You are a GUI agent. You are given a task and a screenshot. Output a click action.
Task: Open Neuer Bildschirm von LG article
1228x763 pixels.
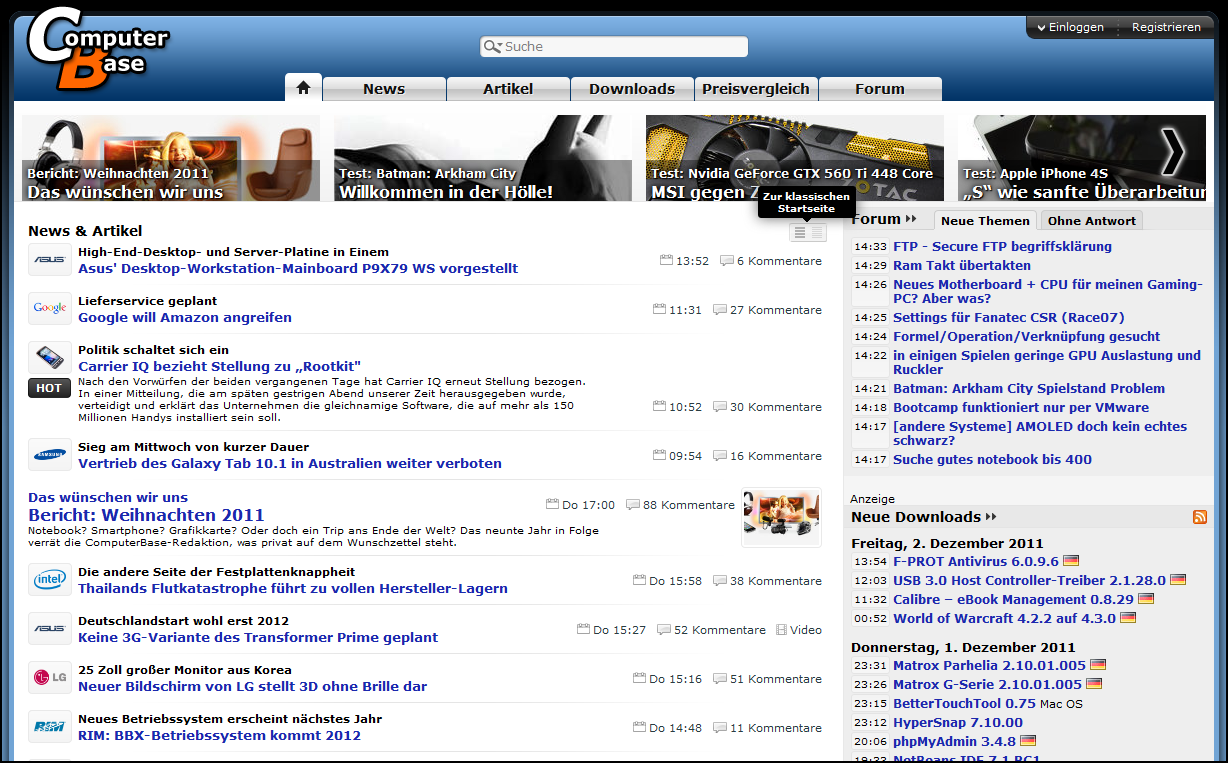[x=252, y=686]
